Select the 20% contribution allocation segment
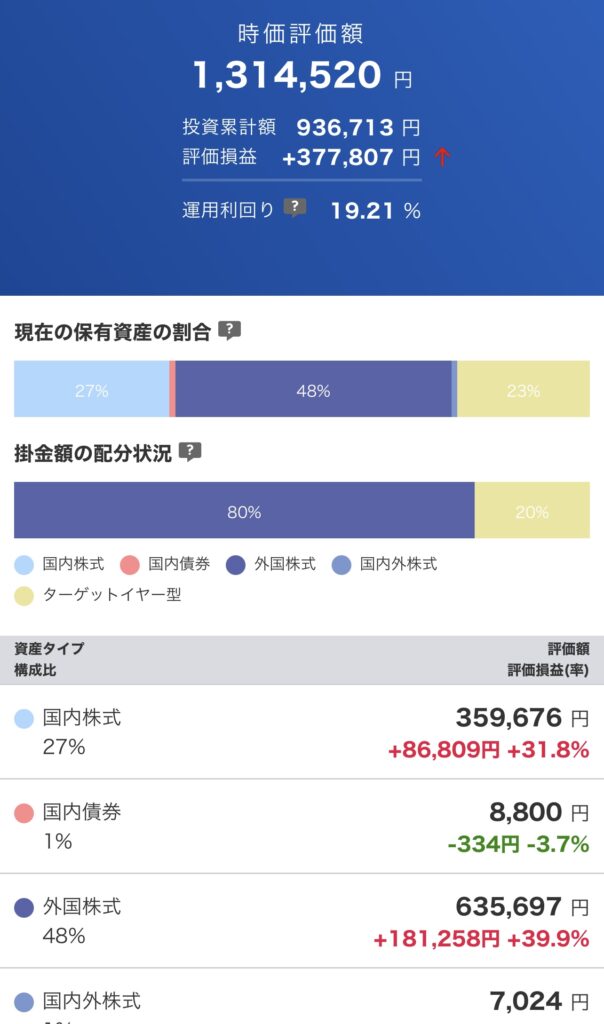The height and width of the screenshot is (1024, 604). click(532, 511)
